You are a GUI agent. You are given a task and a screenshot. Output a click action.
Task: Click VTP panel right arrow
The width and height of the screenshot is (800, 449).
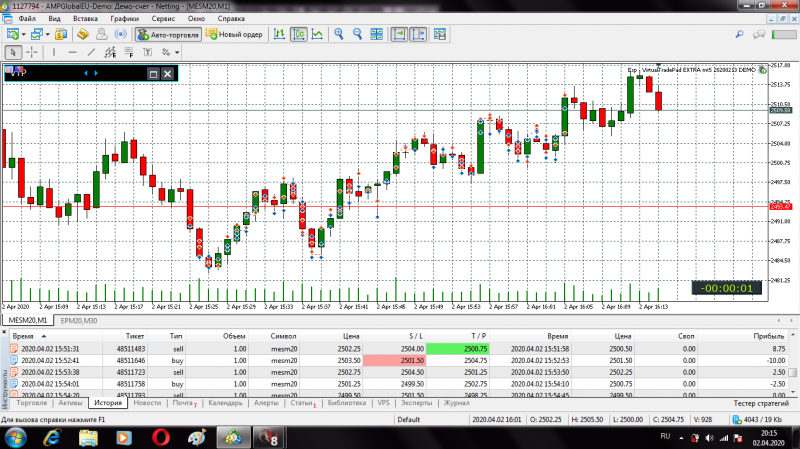[x=96, y=73]
